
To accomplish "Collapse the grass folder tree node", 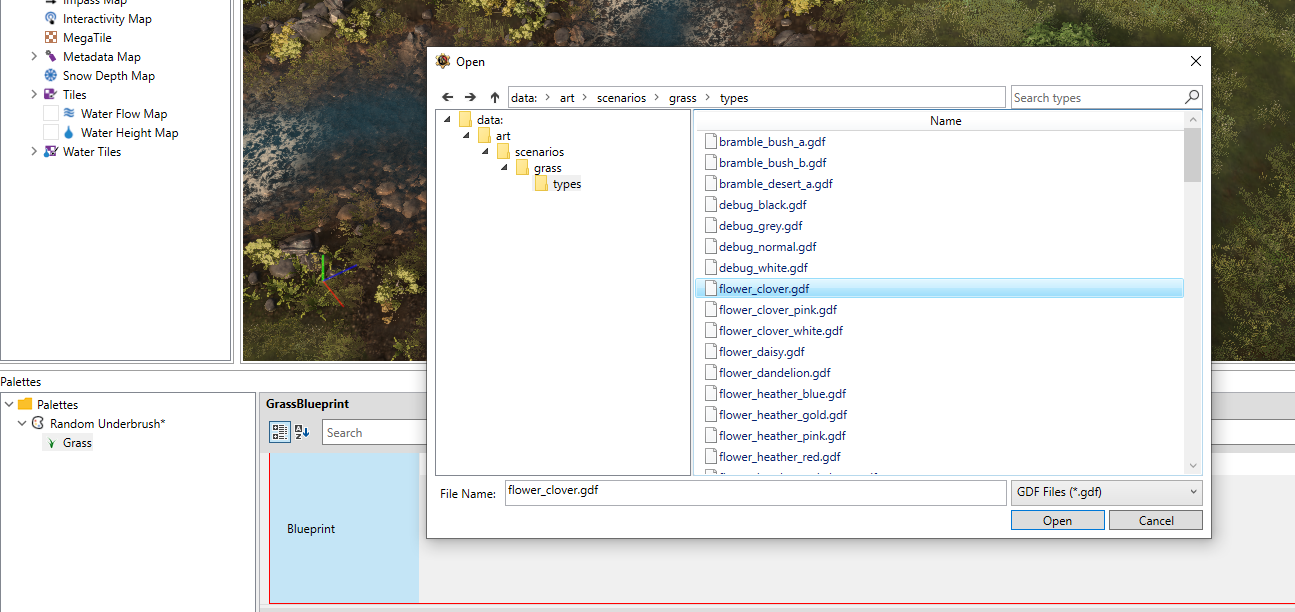I will pos(505,168).
